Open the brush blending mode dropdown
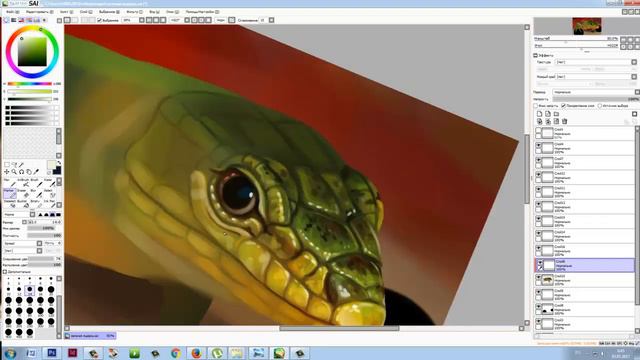 [x=18, y=215]
